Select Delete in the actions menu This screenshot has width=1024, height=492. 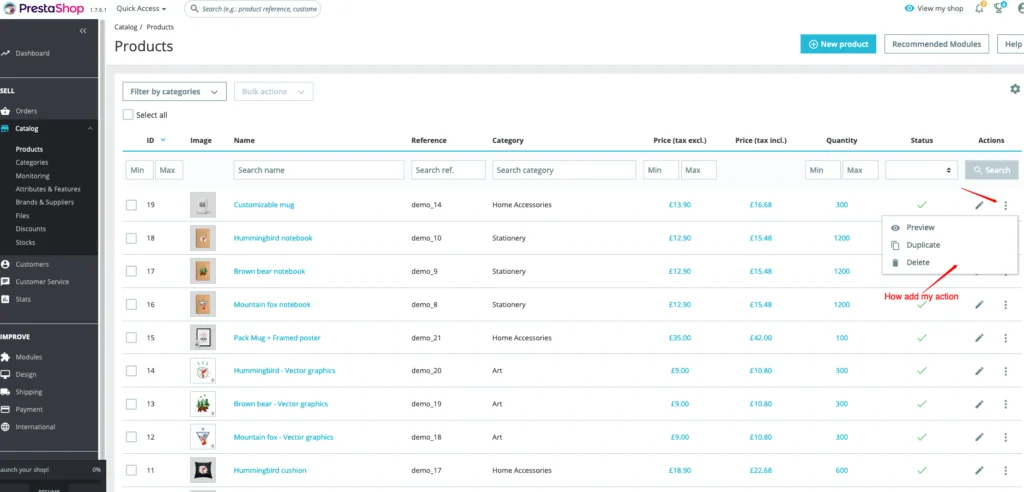coord(917,262)
